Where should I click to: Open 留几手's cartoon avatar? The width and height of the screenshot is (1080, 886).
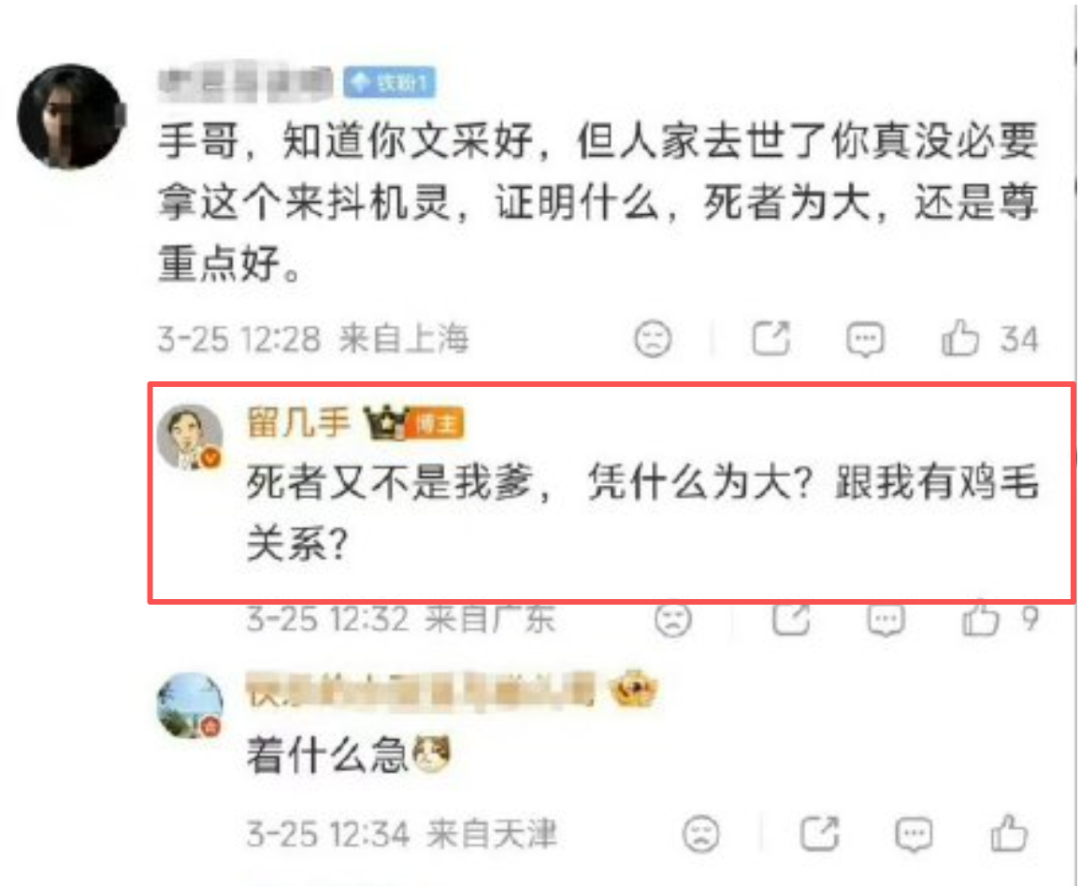click(190, 437)
